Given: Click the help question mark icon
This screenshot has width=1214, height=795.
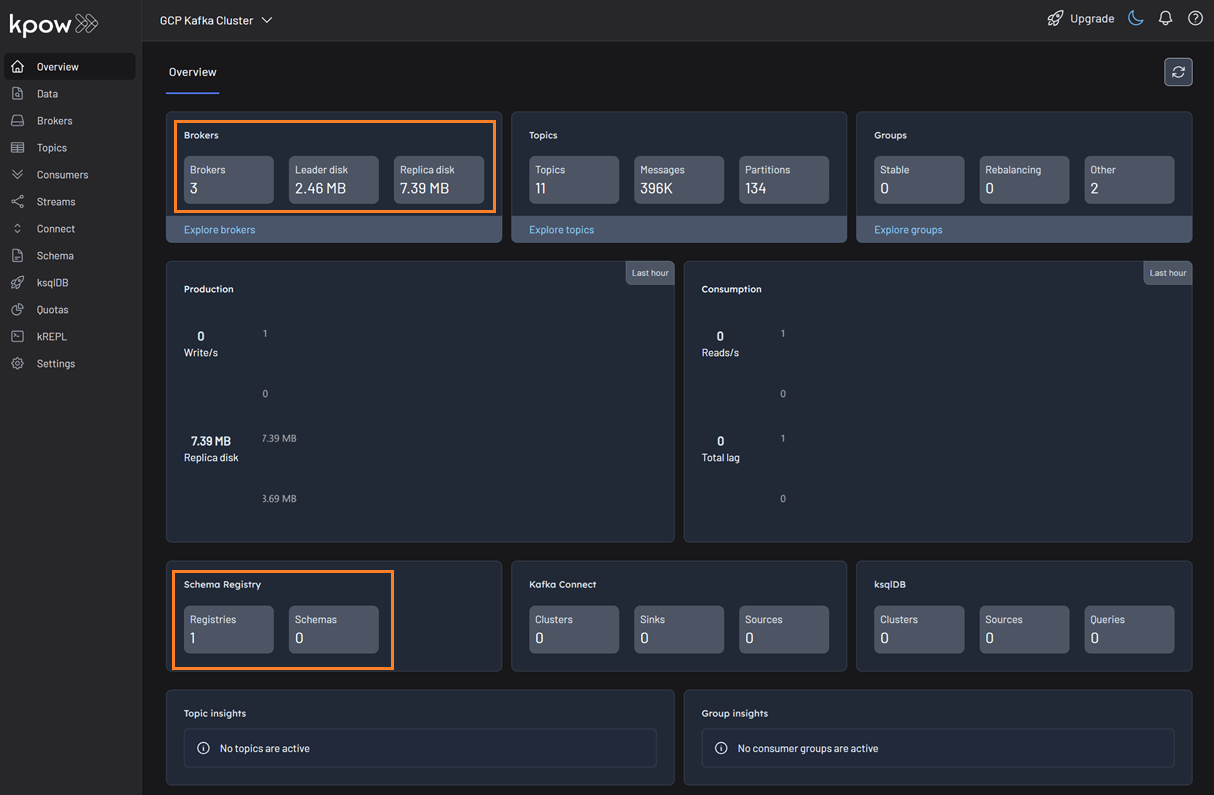Looking at the screenshot, I should 1195,19.
